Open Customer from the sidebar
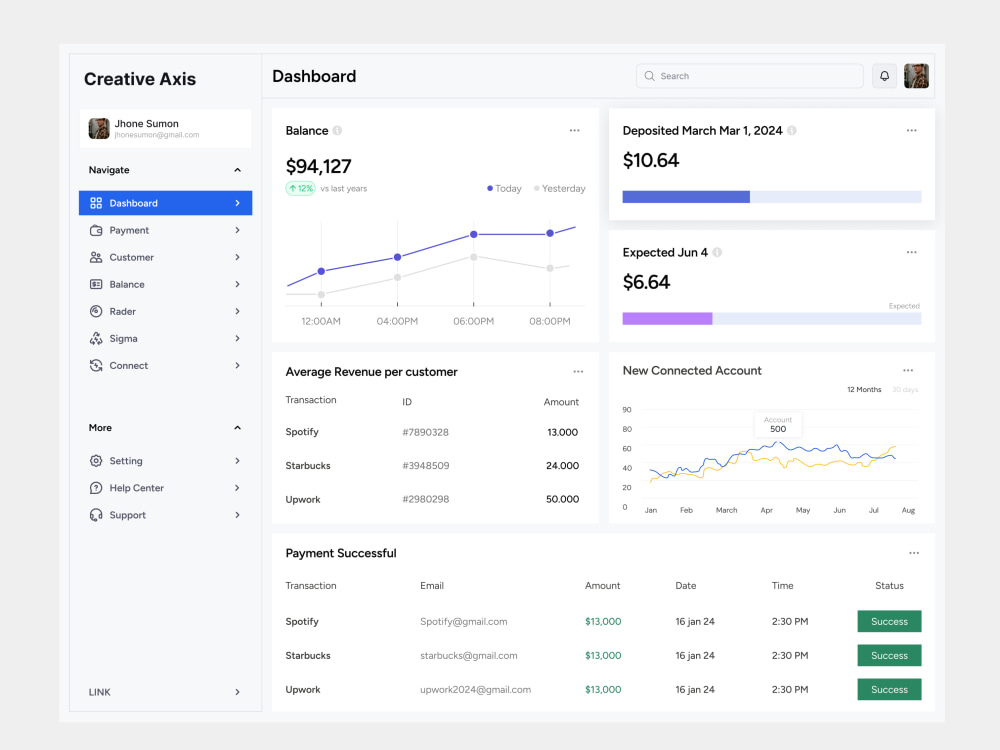The height and width of the screenshot is (750, 1000). (x=165, y=257)
